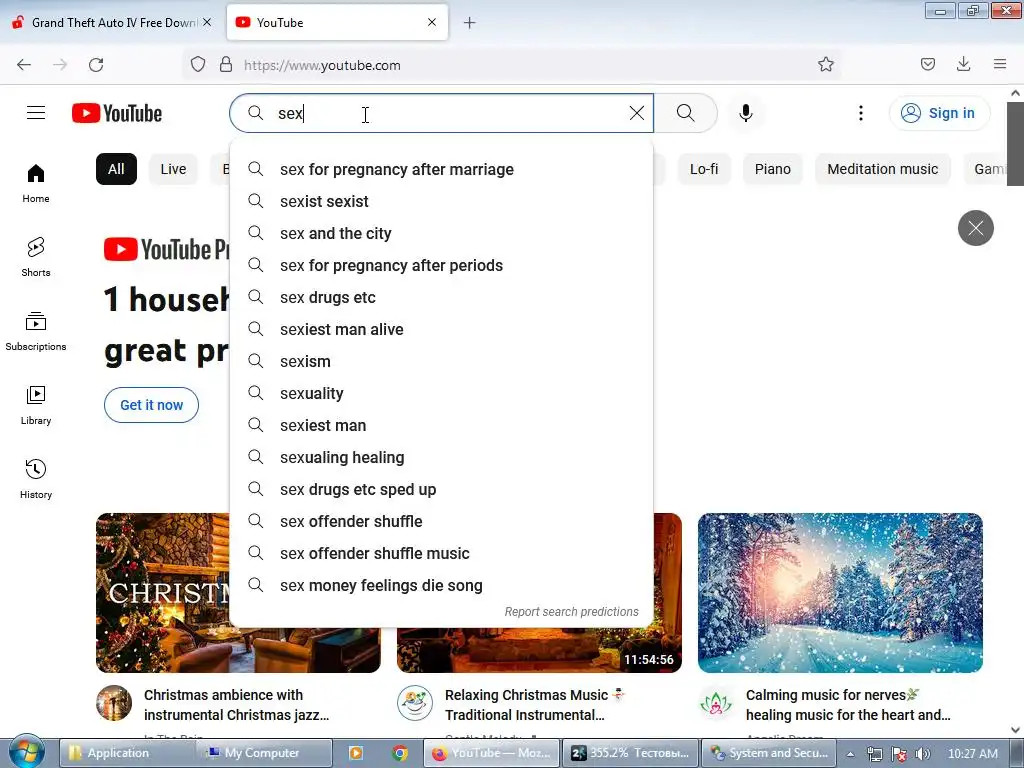Open Library in sidebar

[36, 406]
